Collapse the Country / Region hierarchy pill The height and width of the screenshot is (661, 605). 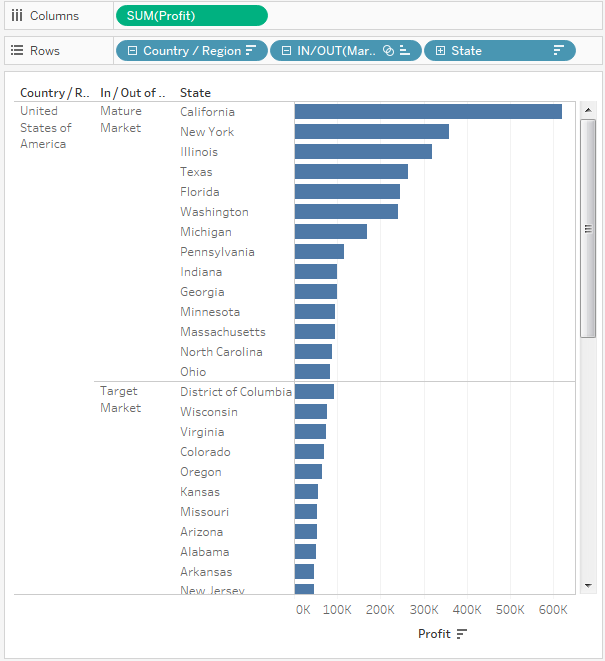pos(132,51)
